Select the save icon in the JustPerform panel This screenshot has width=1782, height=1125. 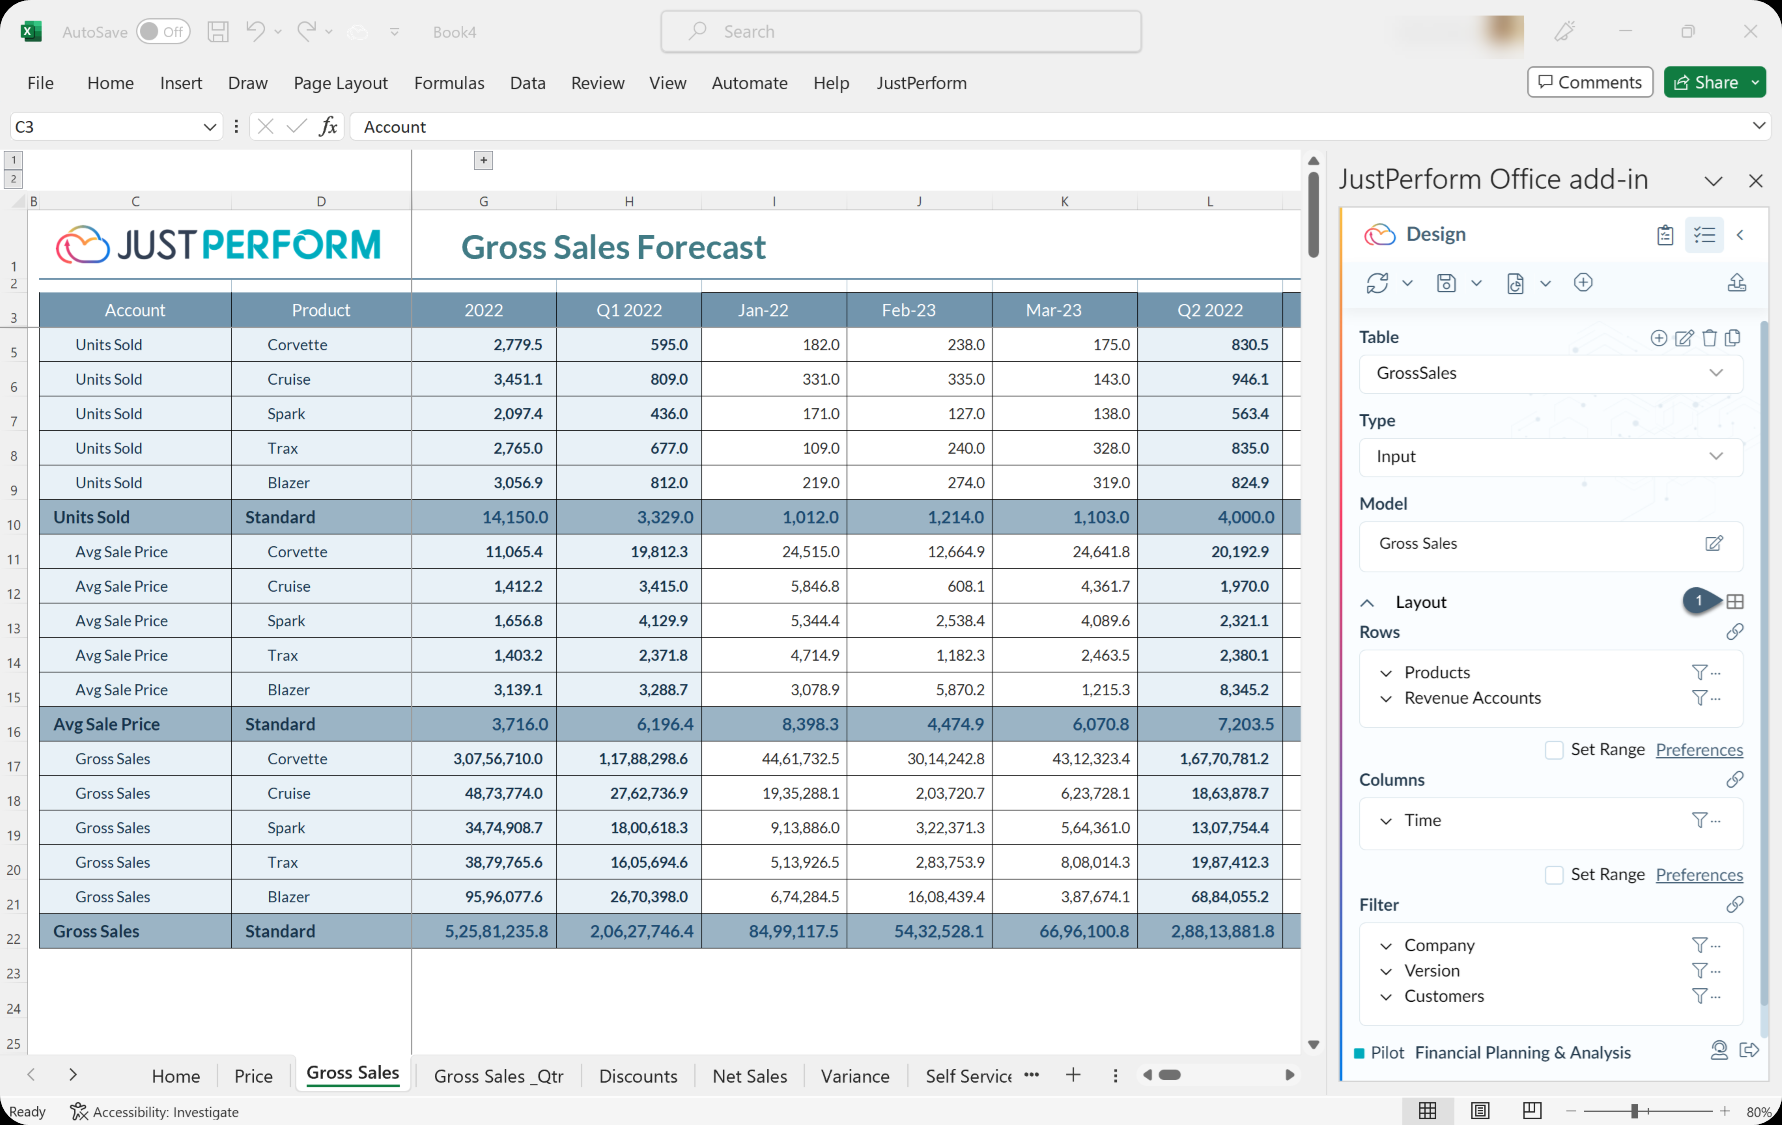(x=1446, y=283)
